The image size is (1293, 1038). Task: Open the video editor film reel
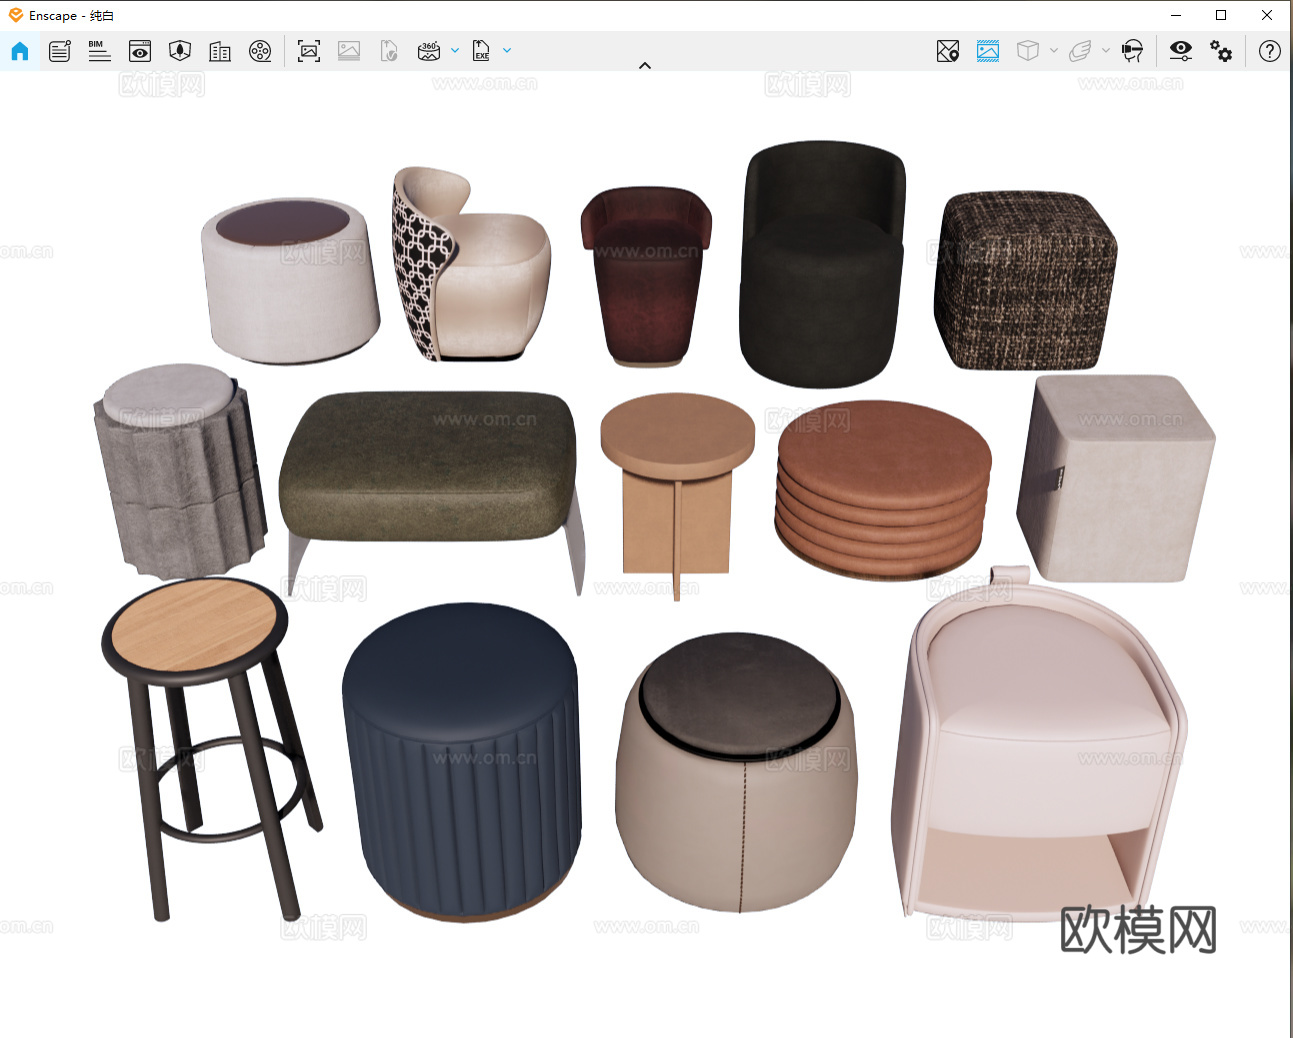click(x=260, y=51)
